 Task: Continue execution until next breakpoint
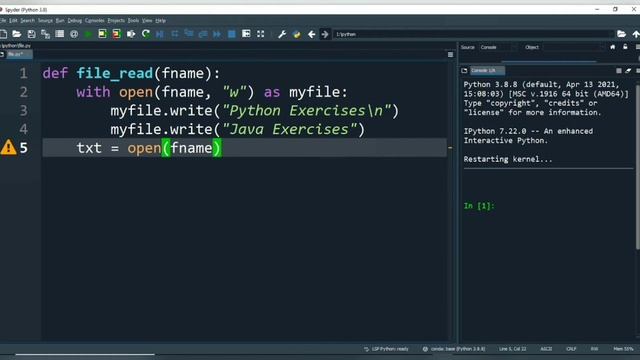tap(217, 34)
